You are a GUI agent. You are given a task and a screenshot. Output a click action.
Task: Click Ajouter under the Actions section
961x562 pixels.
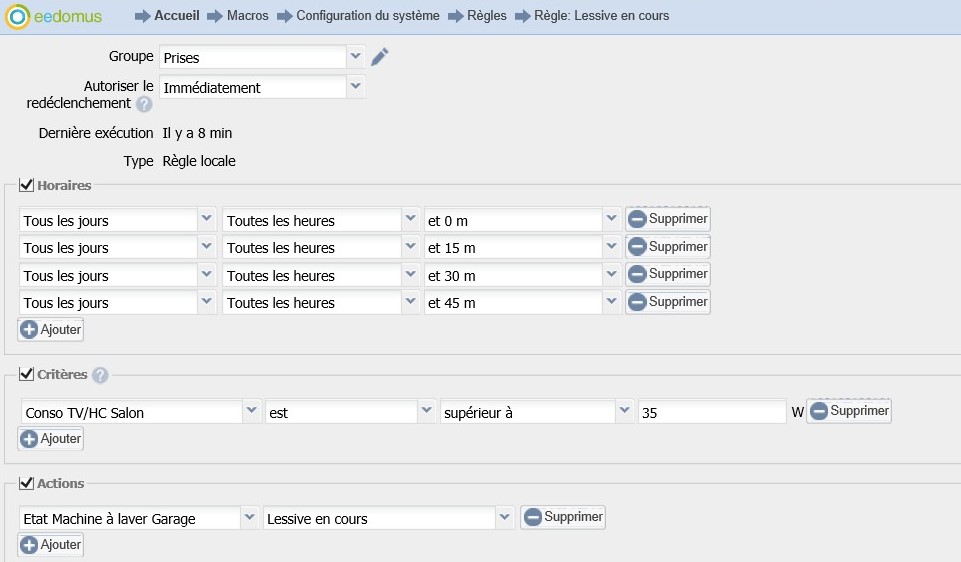coord(51,545)
